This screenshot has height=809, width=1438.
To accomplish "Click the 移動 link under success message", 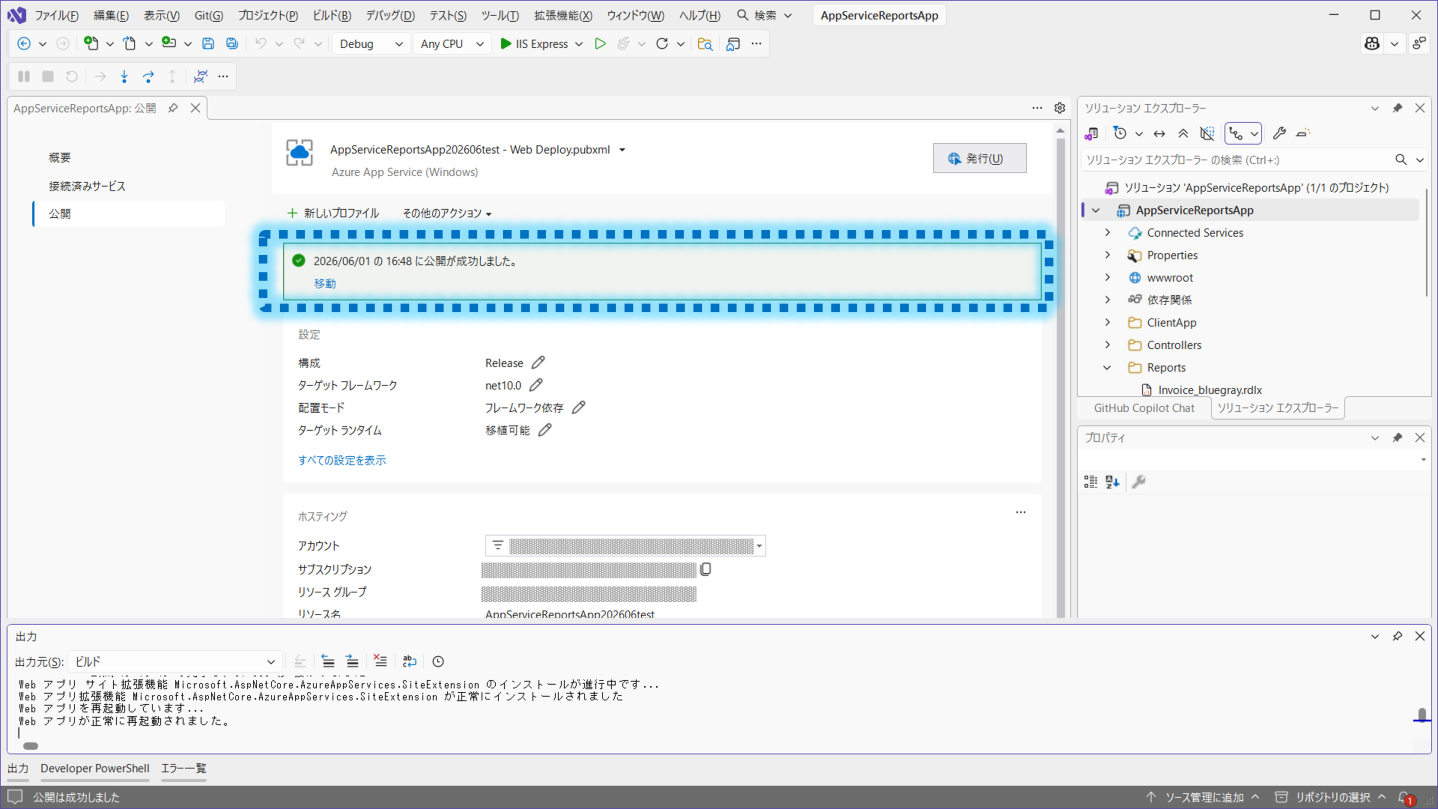I will 325,284.
